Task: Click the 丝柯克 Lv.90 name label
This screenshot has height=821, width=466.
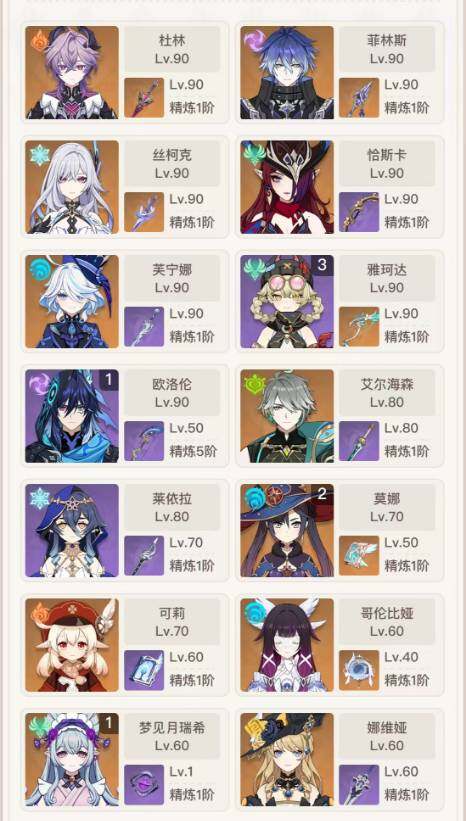Action: tap(172, 163)
